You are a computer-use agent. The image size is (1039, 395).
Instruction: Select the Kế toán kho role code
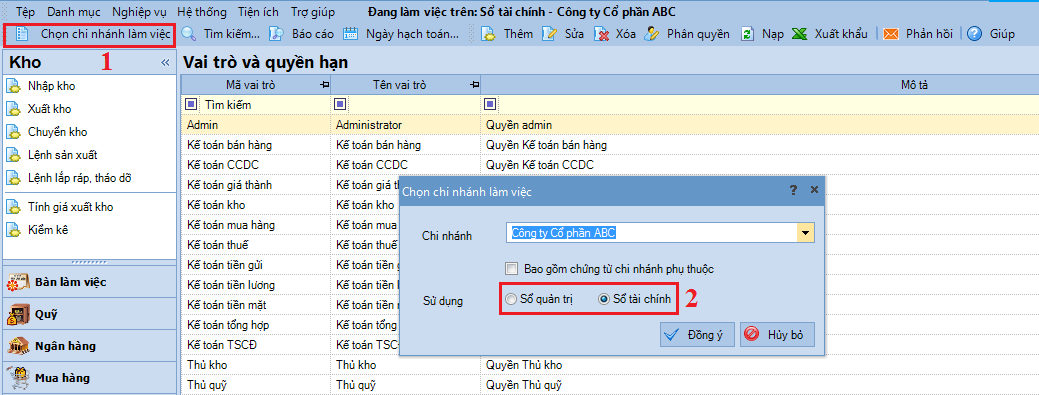coord(217,204)
